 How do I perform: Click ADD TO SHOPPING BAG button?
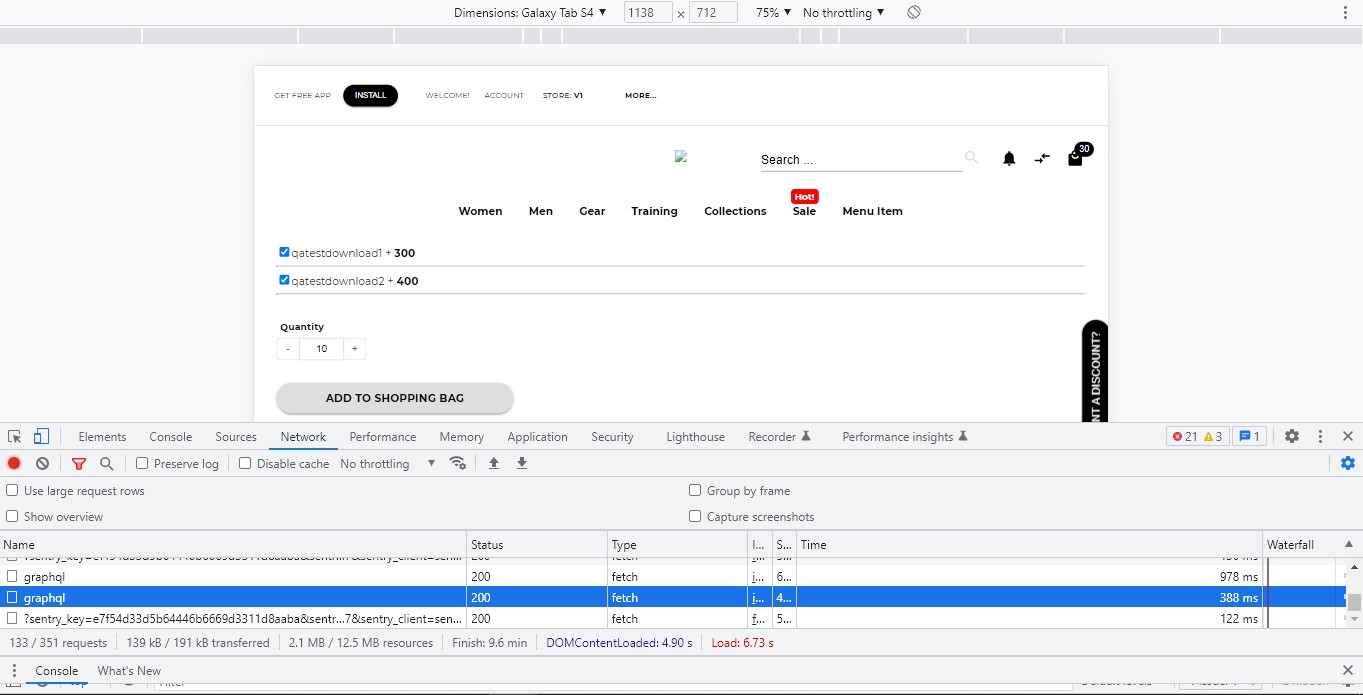click(x=395, y=398)
